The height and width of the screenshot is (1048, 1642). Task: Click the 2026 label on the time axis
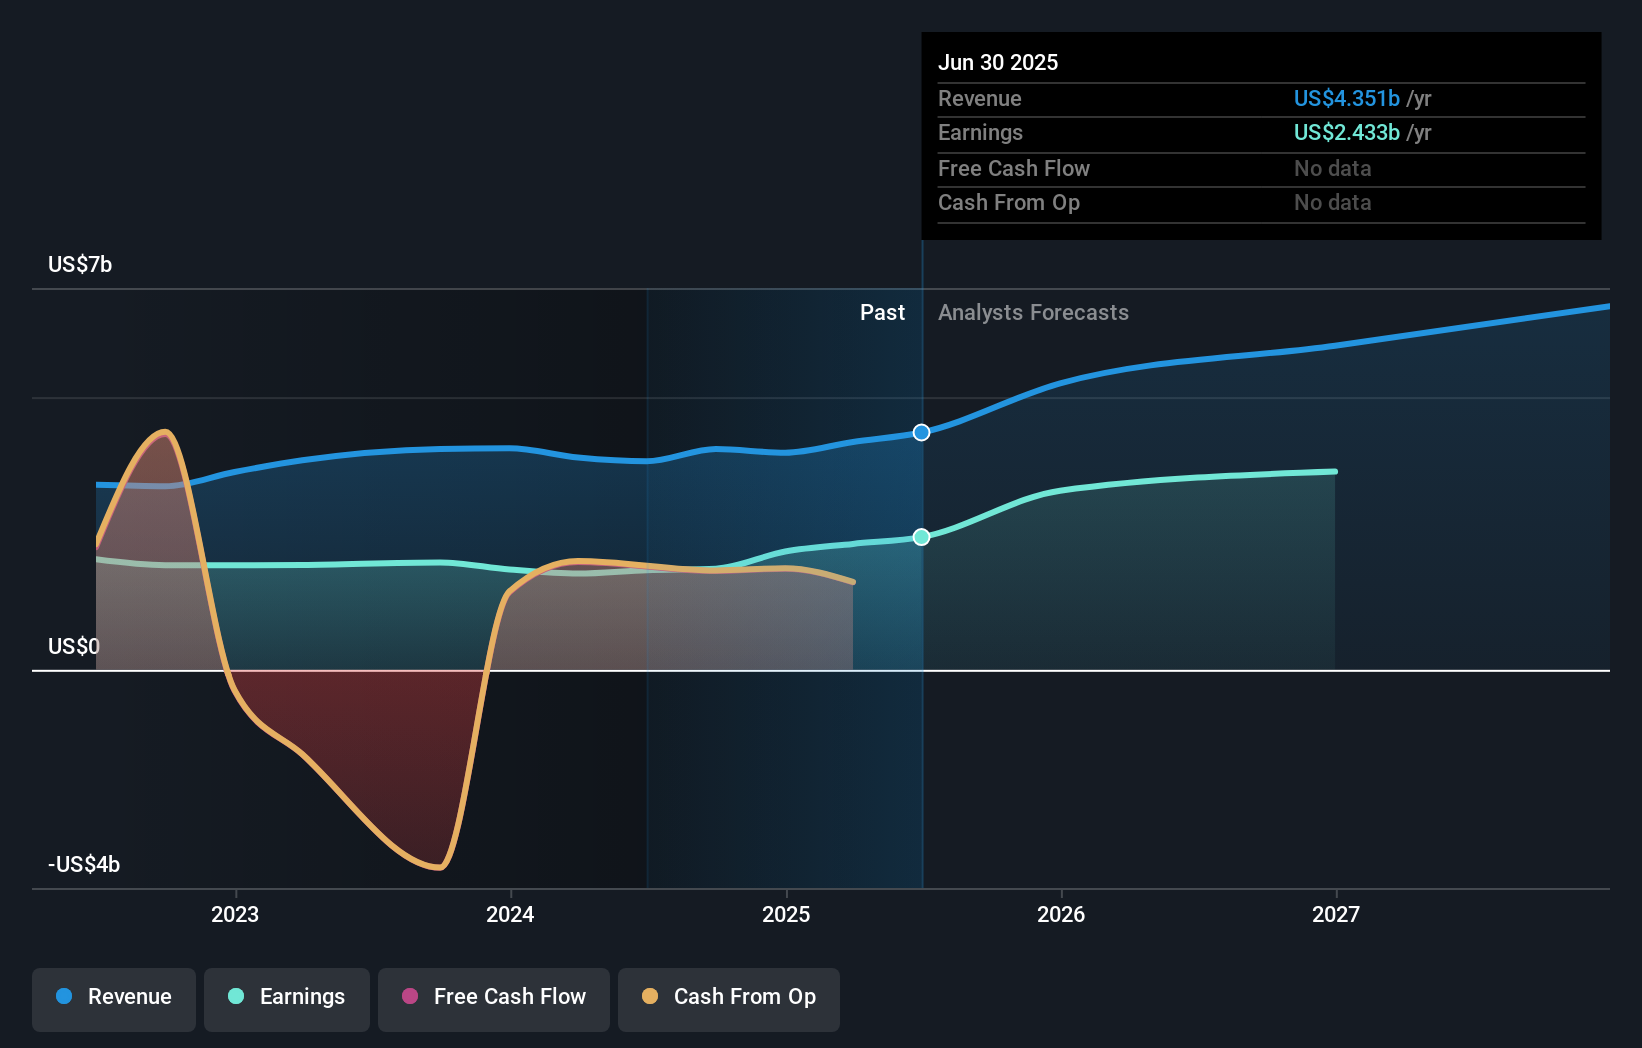pos(1061,913)
